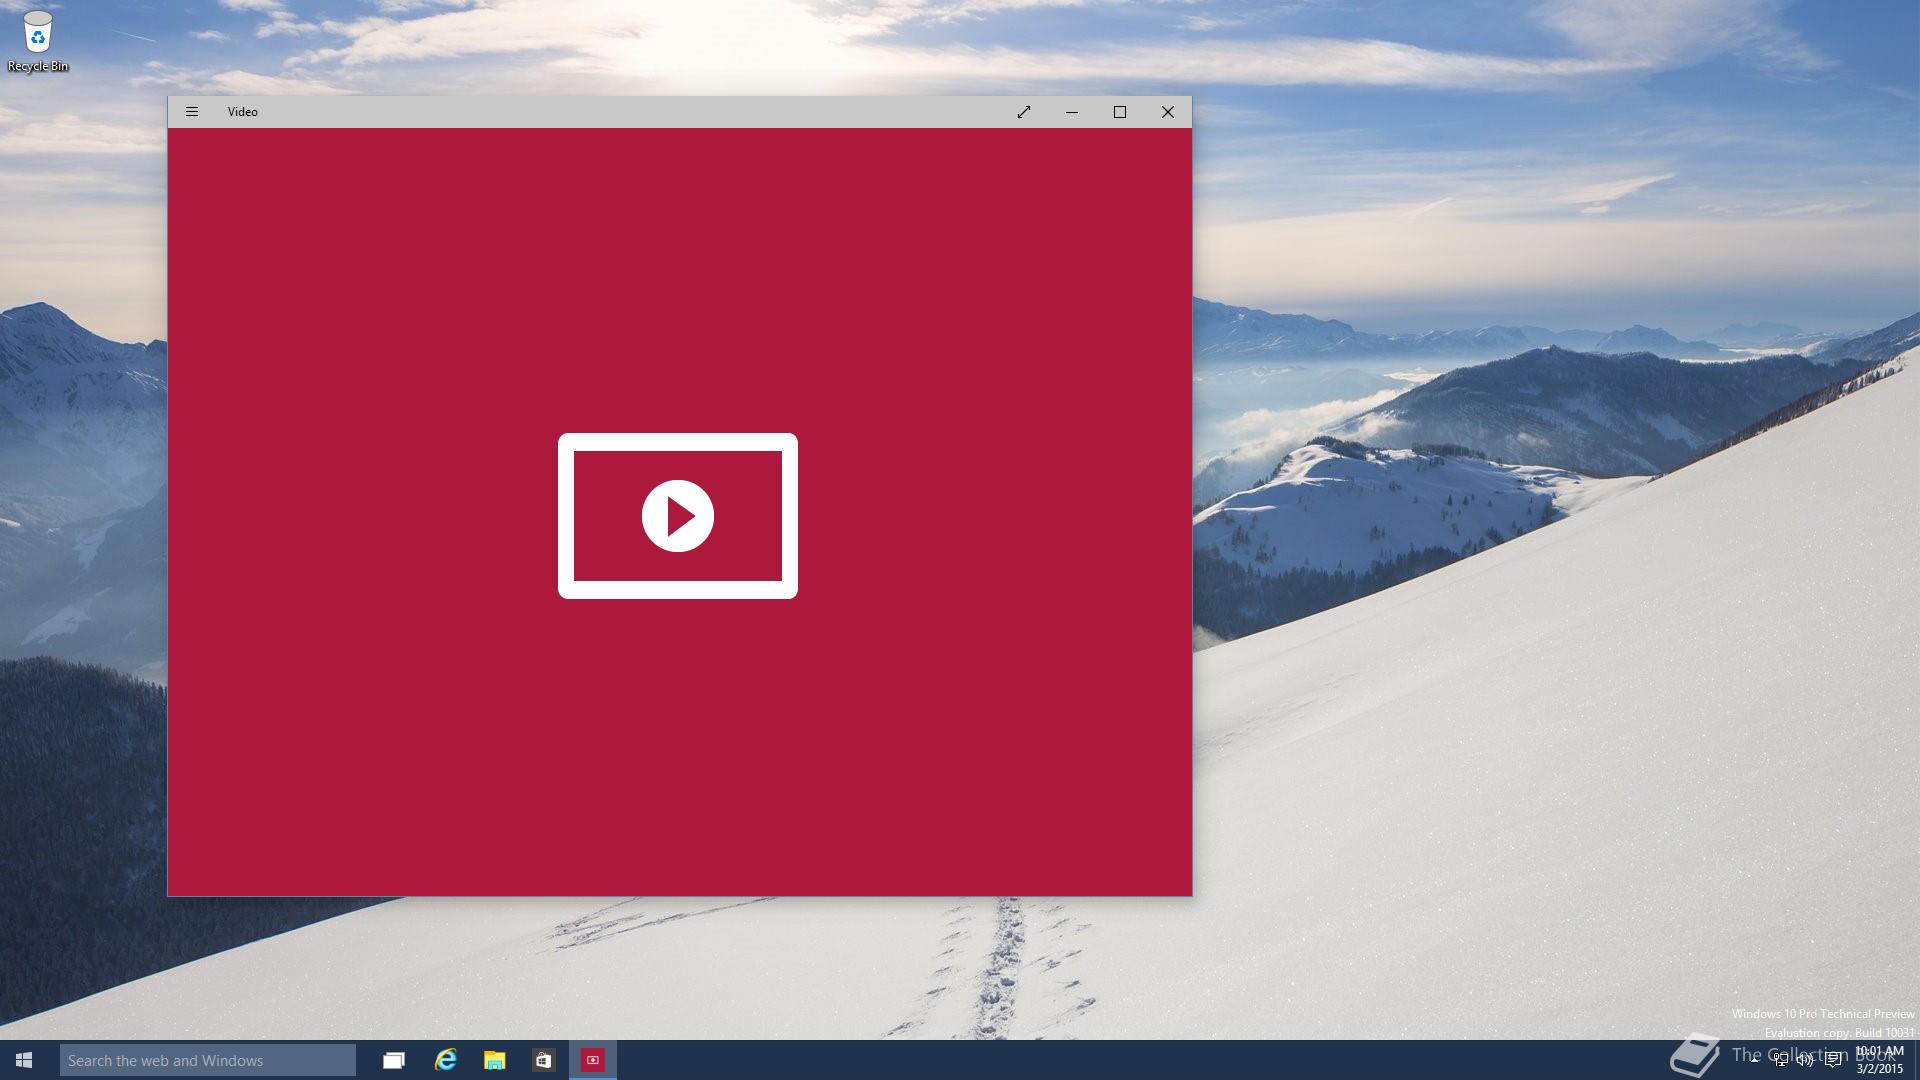The height and width of the screenshot is (1080, 1920).
Task: Click the Search the web and Windows box
Action: pos(208,1060)
